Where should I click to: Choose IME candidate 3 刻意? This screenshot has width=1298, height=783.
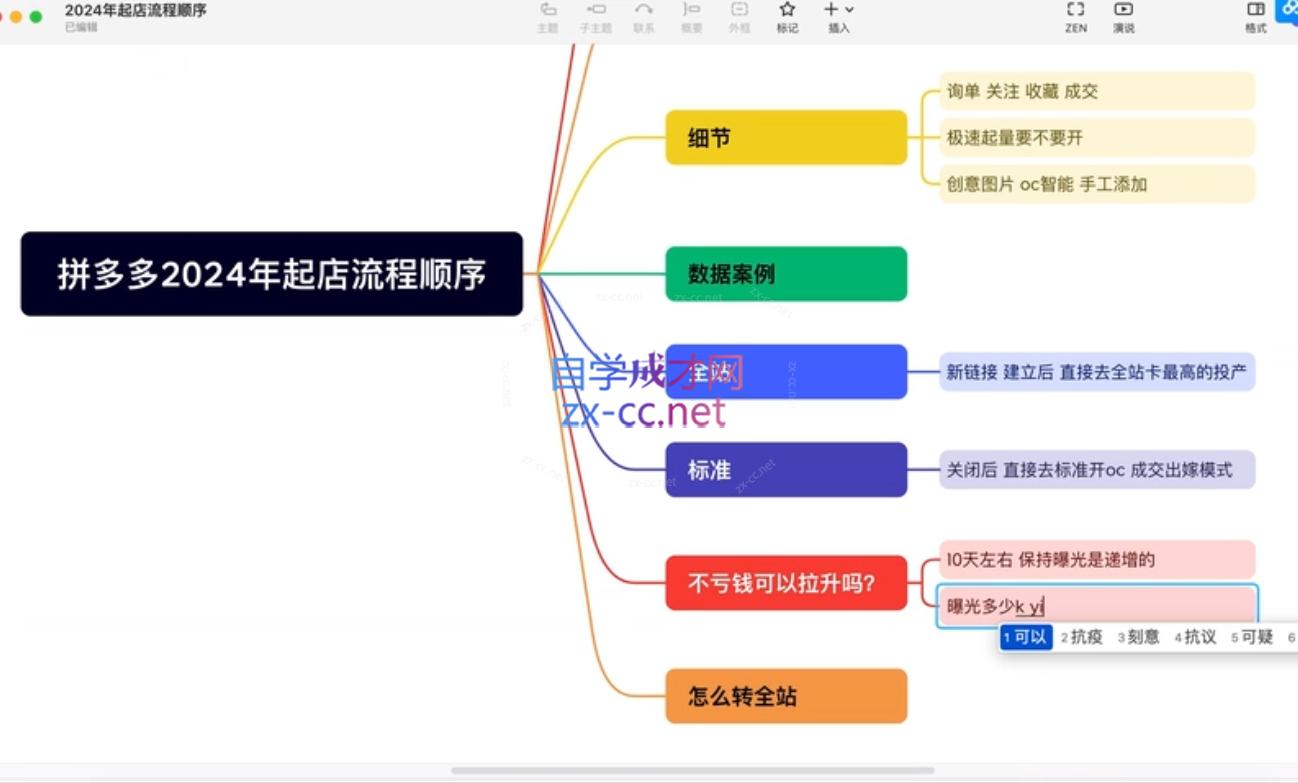click(1139, 637)
